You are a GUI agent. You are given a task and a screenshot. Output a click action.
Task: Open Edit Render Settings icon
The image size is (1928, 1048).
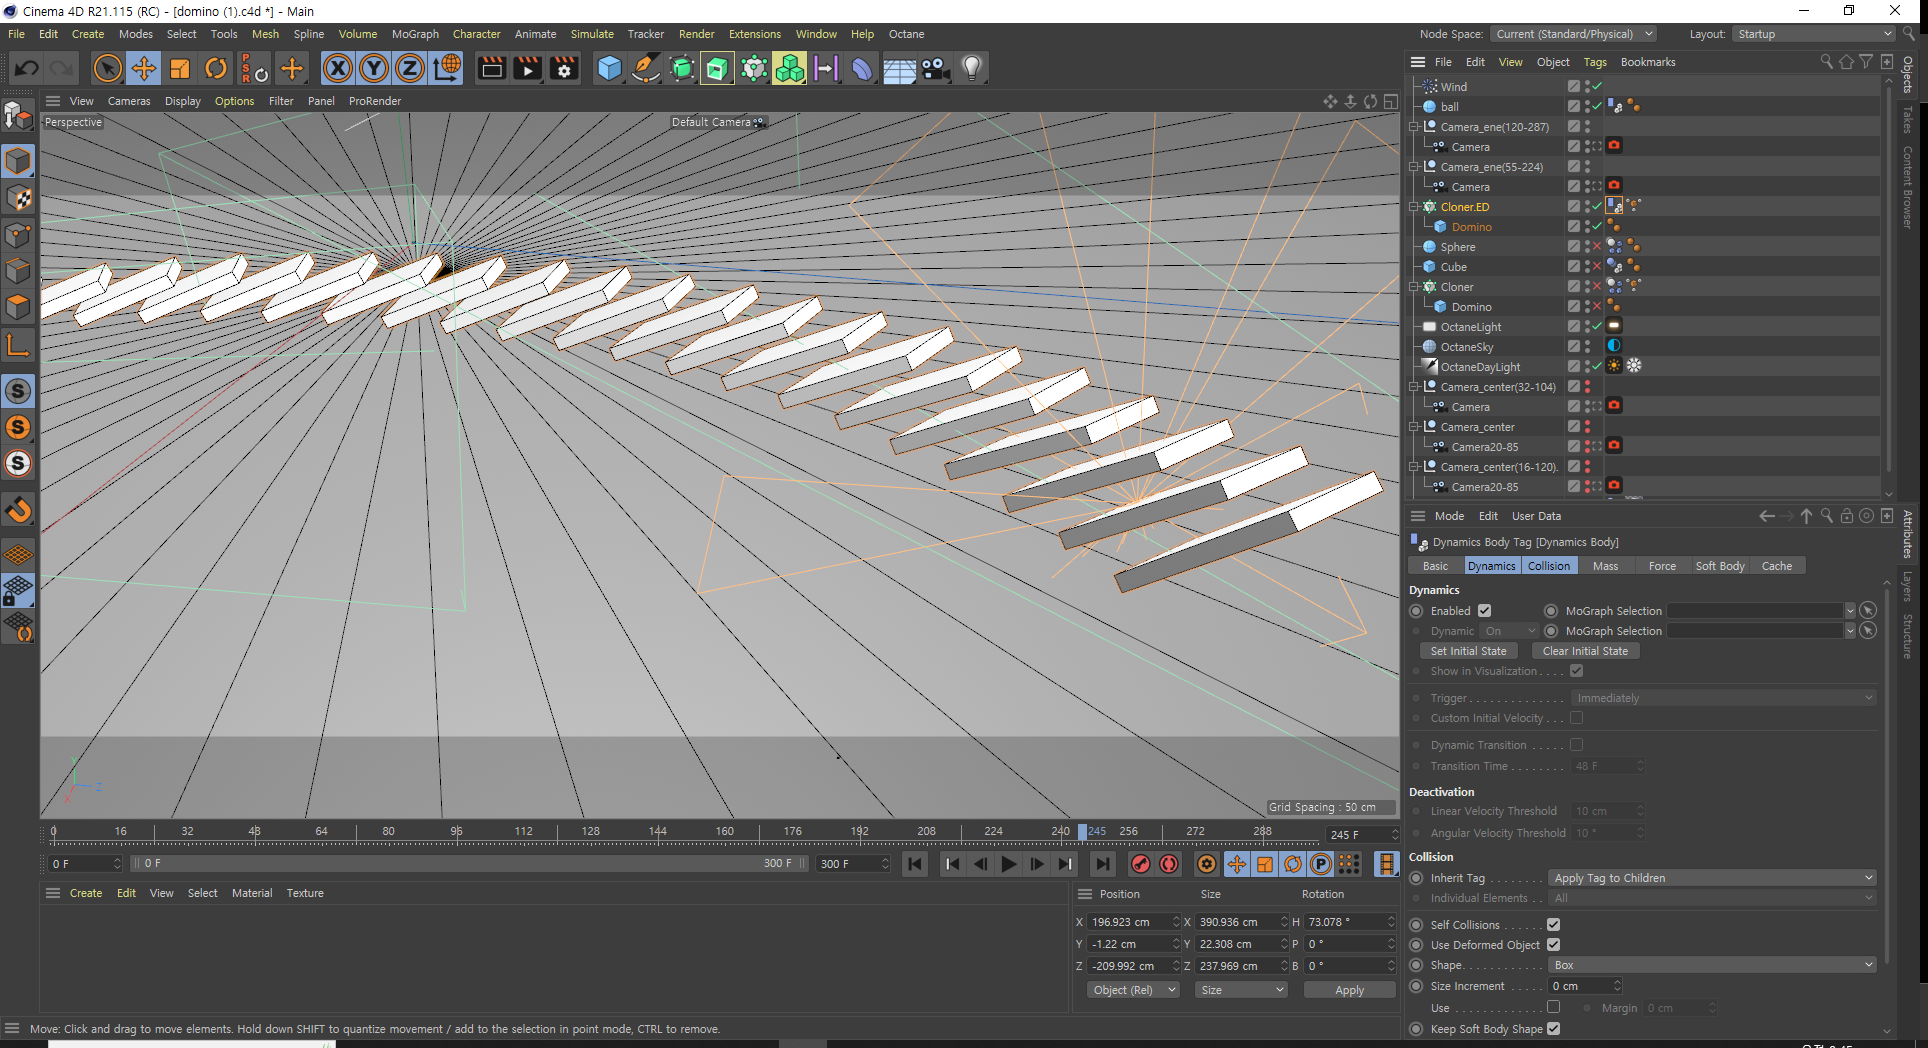[564, 68]
